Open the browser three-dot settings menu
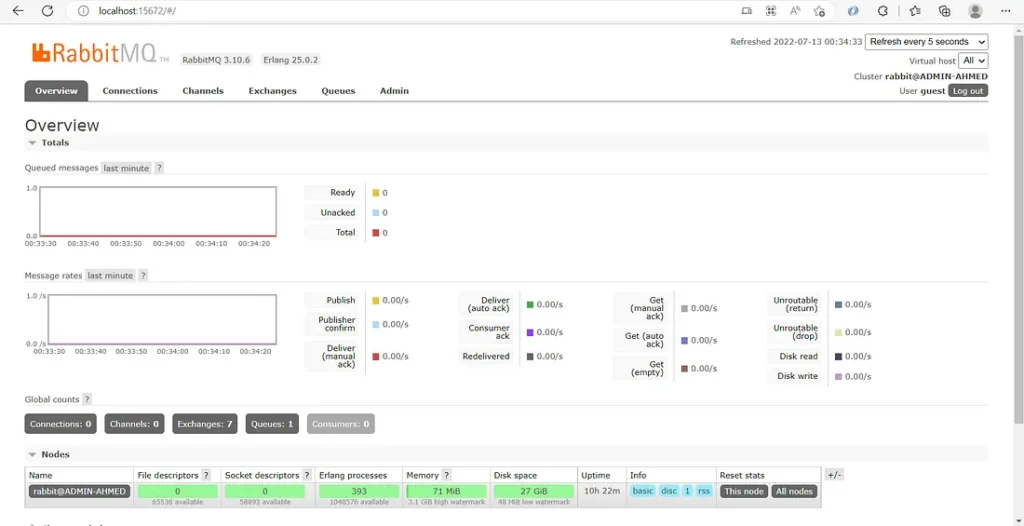 [1005, 11]
